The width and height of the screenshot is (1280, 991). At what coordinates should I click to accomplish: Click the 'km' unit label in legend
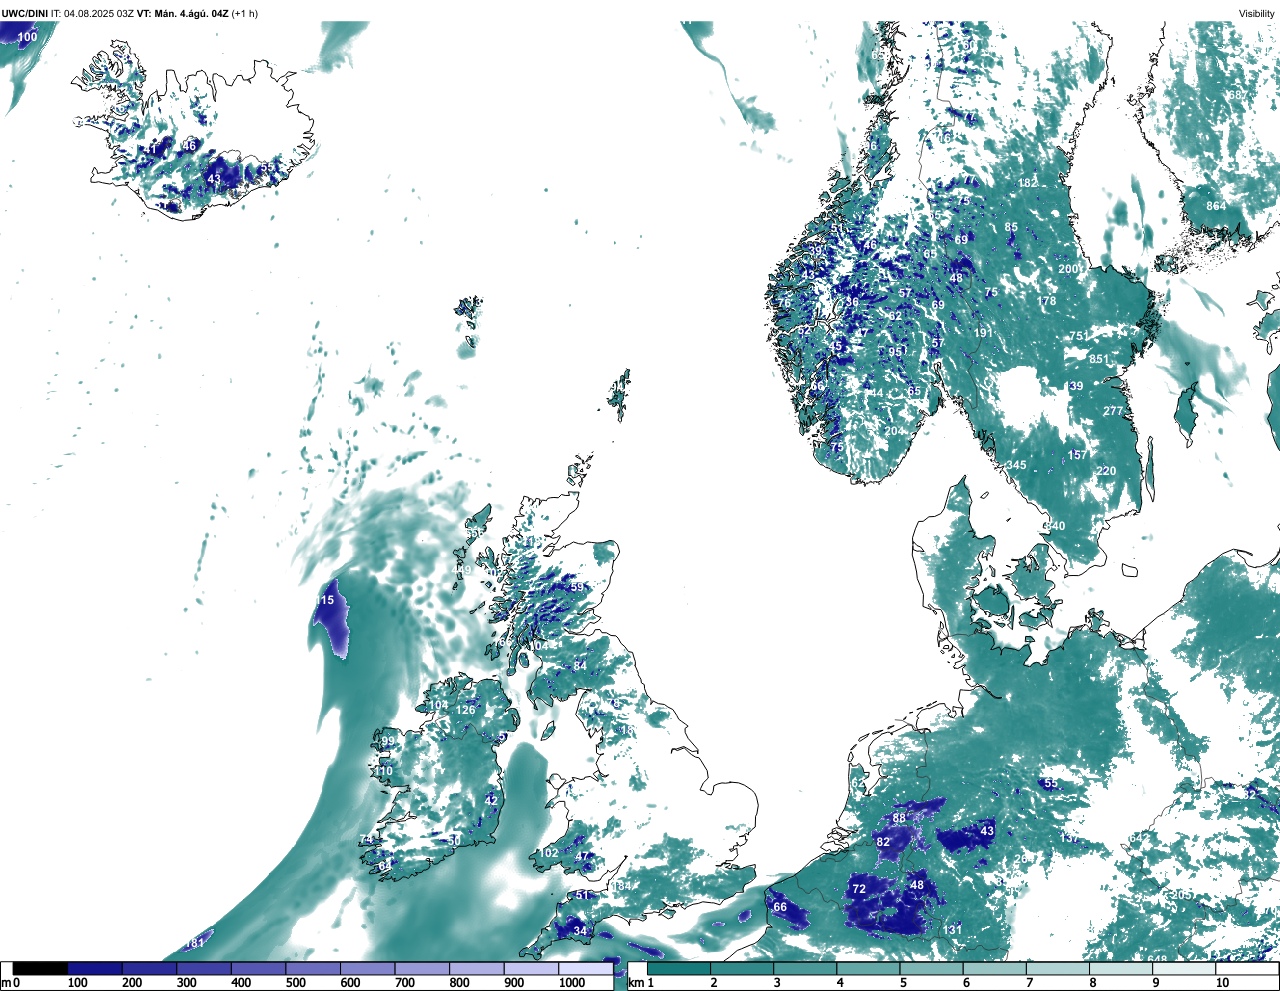tap(635, 983)
